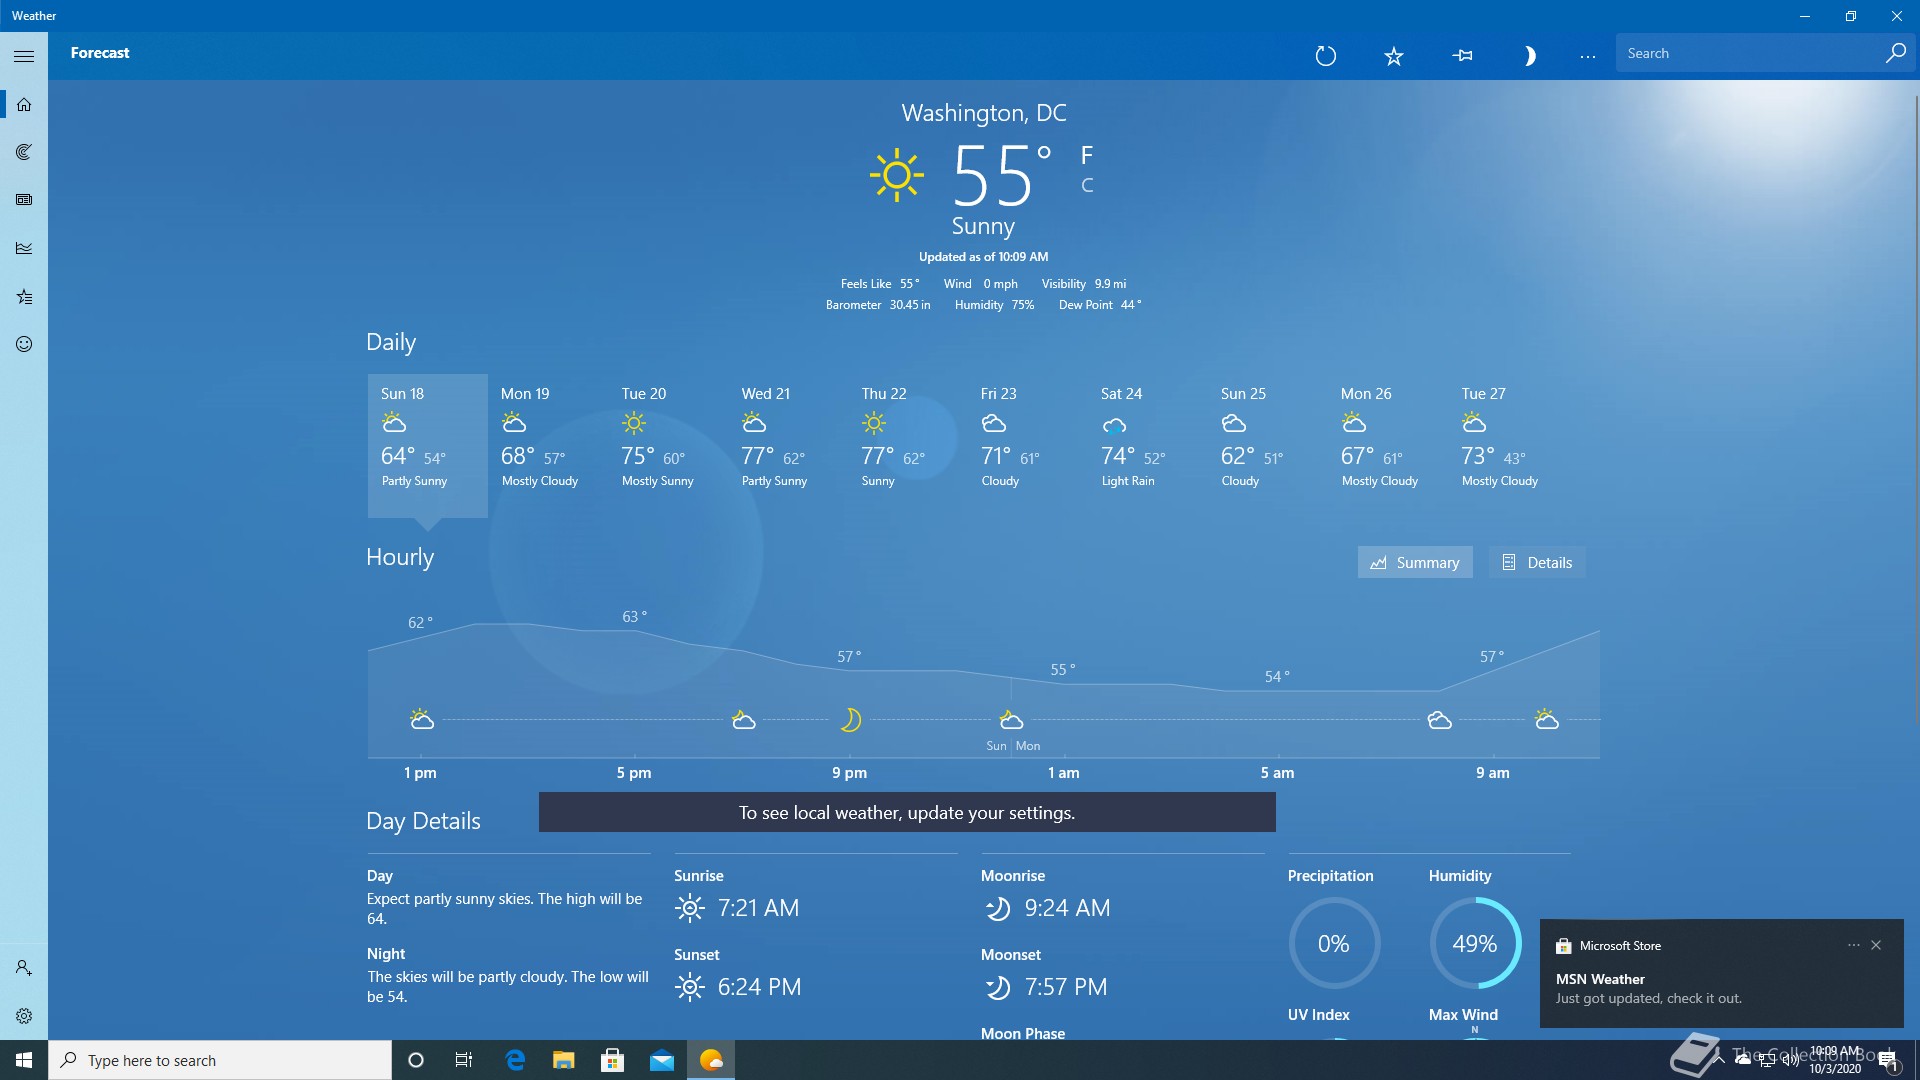Select the Thu 22 daily forecast
1920x1080 pixels.
point(908,445)
